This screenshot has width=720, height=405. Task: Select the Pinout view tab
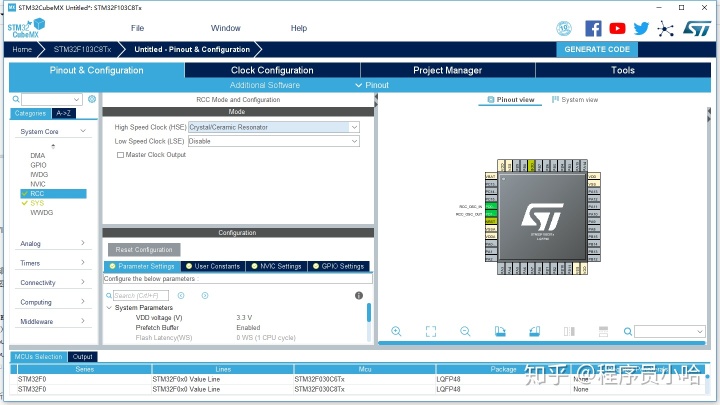pyautogui.click(x=511, y=100)
